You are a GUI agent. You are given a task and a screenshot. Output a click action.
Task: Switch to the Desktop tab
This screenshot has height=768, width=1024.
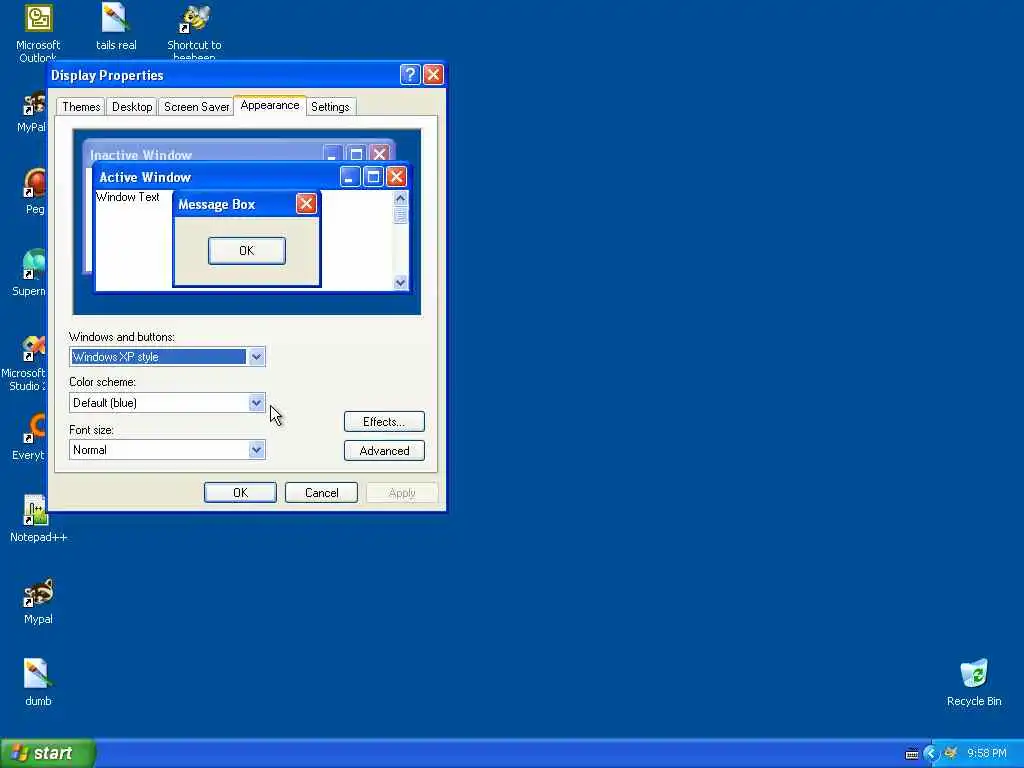pyautogui.click(x=132, y=107)
